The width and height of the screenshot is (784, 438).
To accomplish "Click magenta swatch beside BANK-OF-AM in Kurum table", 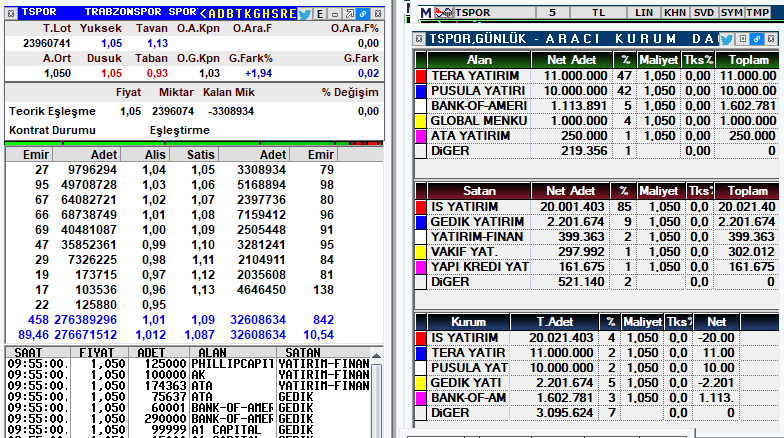I will [421, 398].
